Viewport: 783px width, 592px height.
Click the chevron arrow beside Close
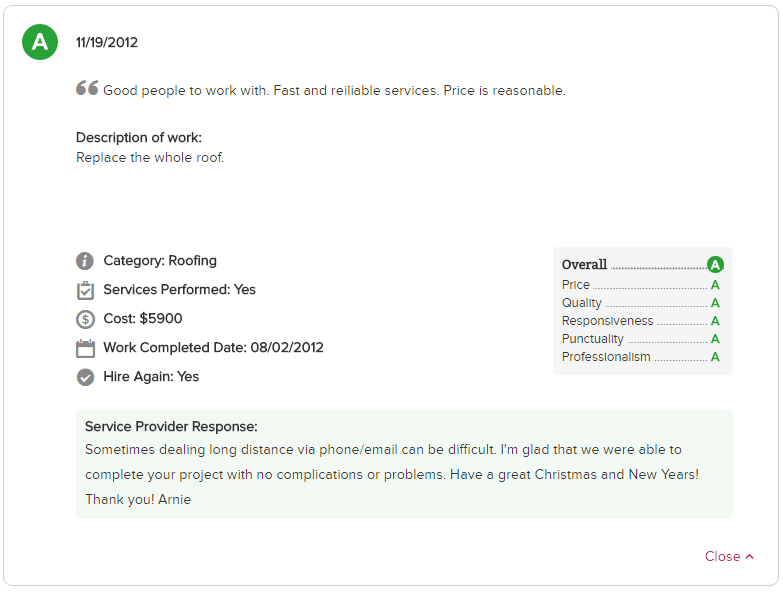click(x=749, y=556)
